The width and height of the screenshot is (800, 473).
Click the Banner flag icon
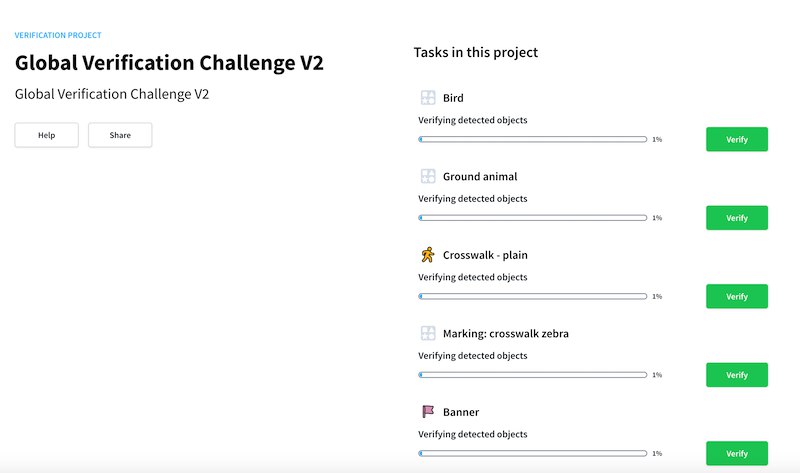428,411
